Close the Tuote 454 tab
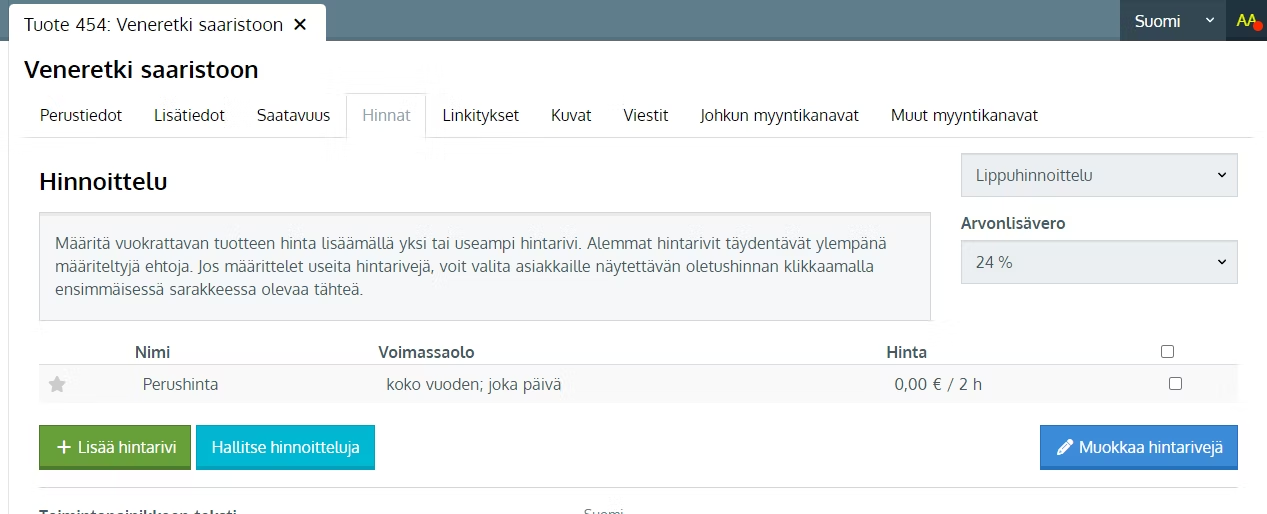 point(300,24)
